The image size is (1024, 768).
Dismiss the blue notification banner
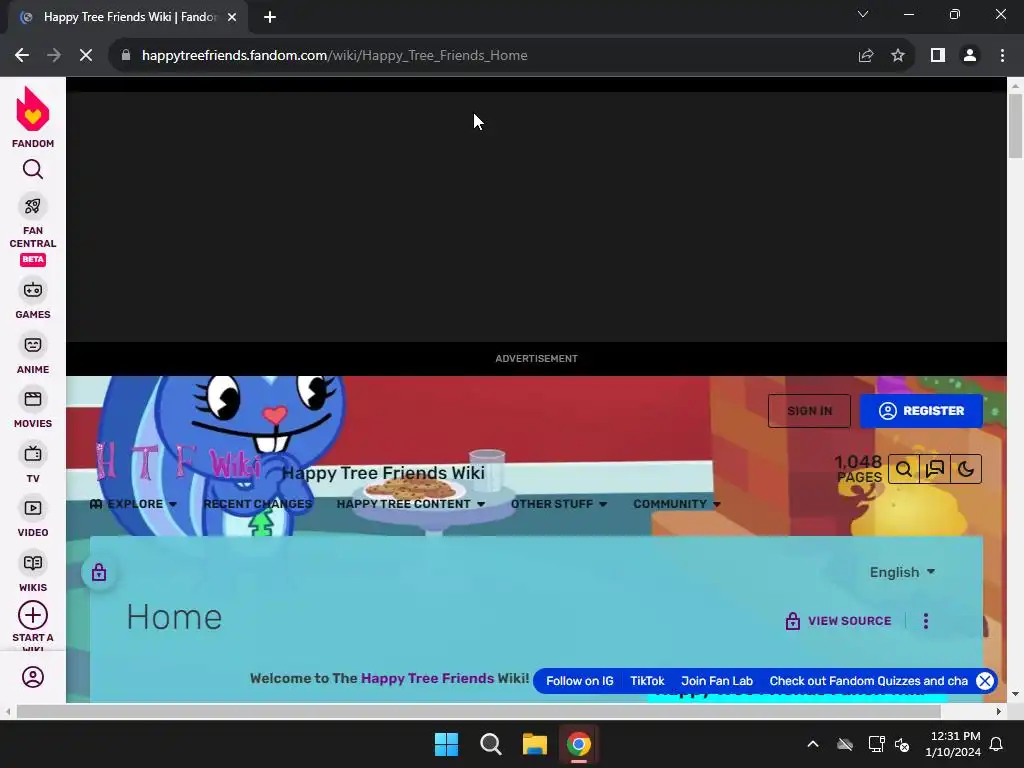(x=985, y=680)
